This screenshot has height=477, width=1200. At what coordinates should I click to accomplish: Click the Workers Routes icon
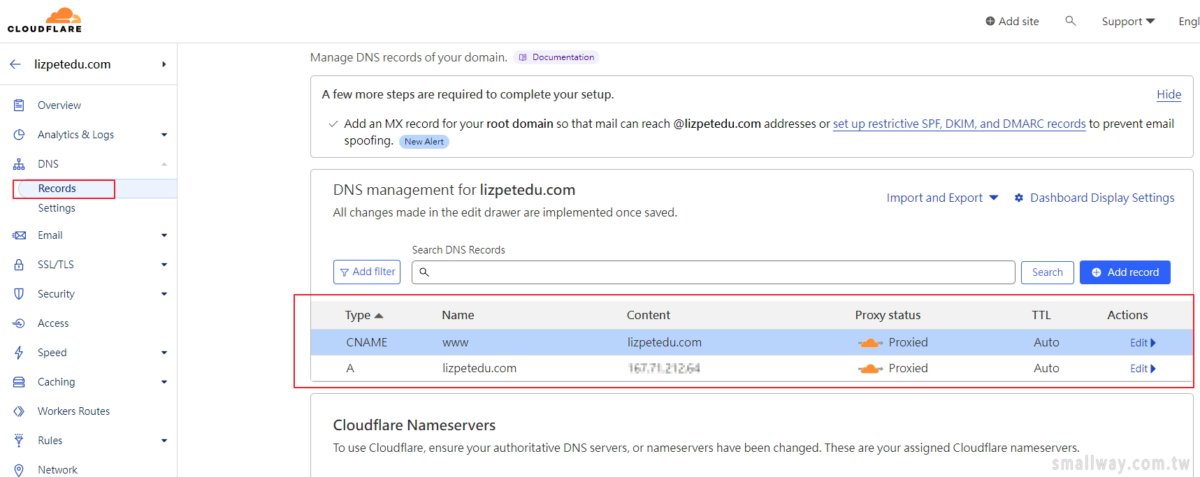pos(18,411)
